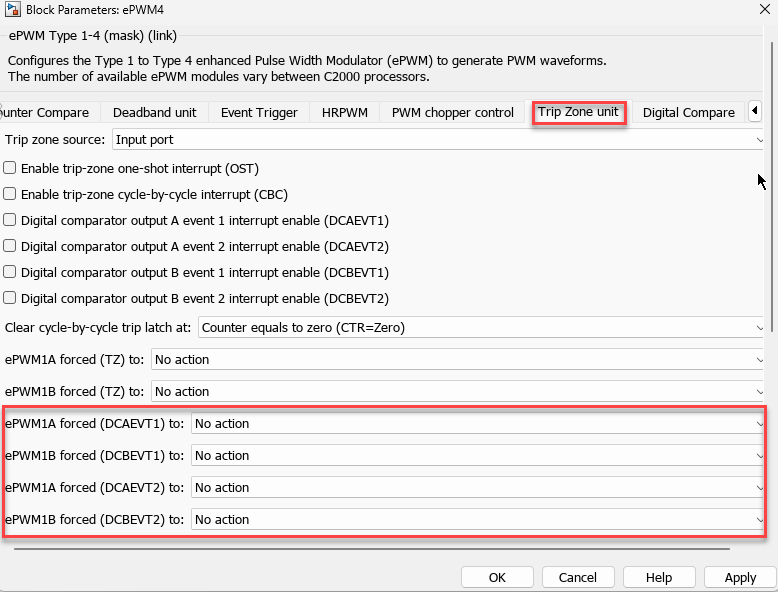The width and height of the screenshot is (778, 592).
Task: Open the Event Trigger tab
Action: coord(259,113)
